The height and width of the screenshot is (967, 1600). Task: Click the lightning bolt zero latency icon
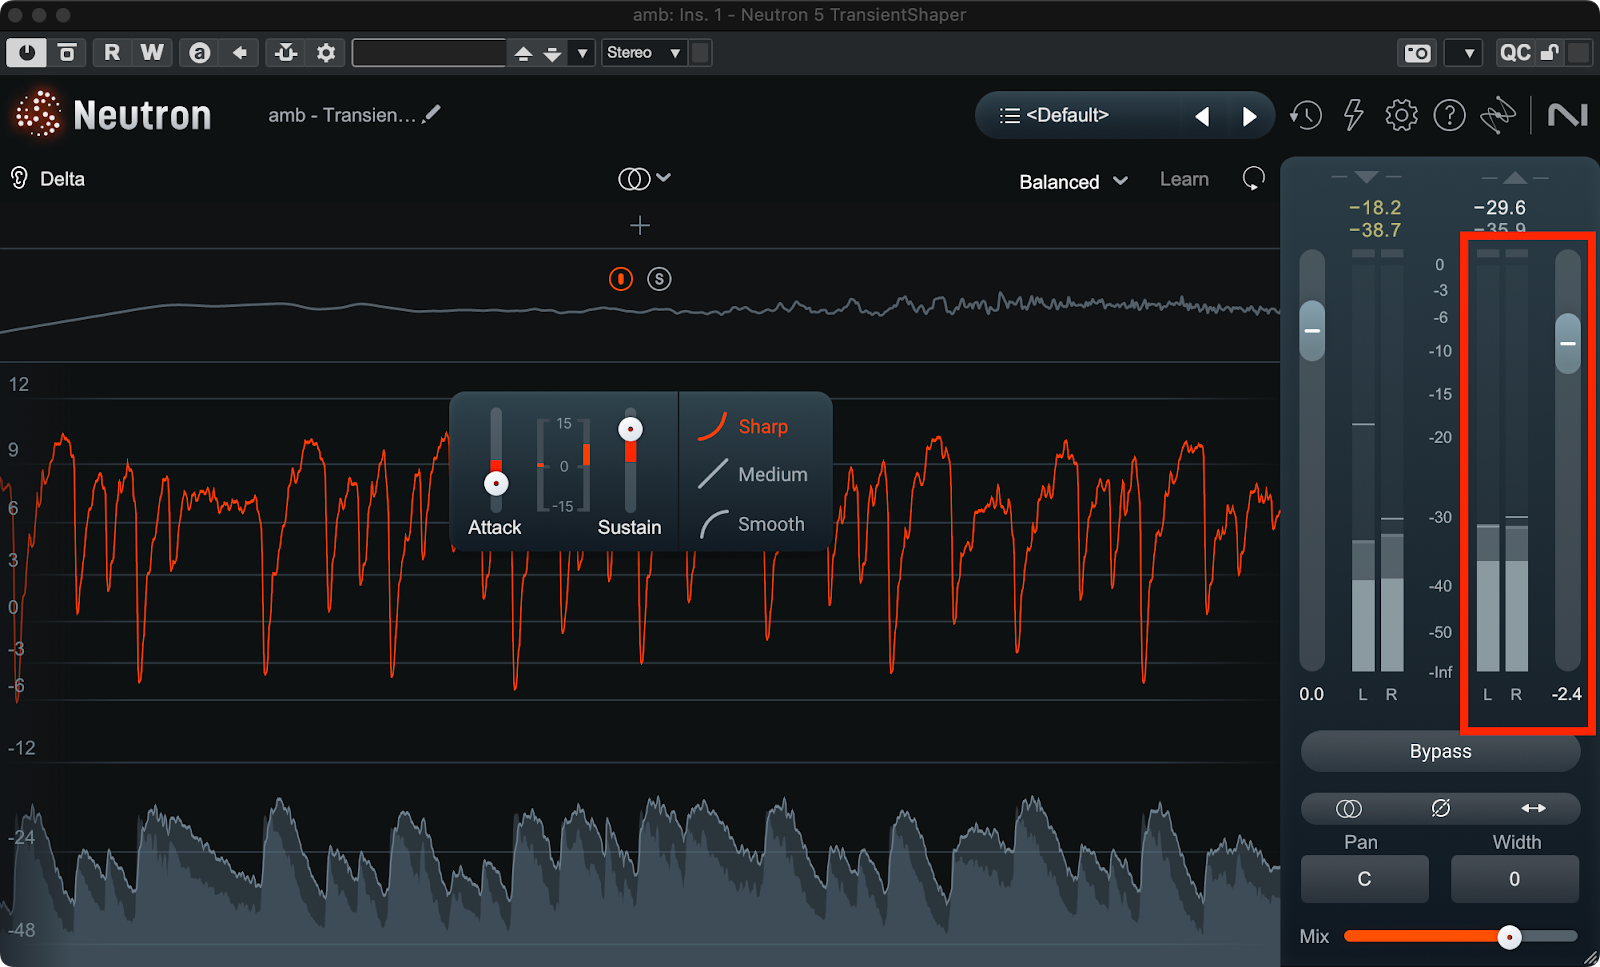pos(1353,116)
